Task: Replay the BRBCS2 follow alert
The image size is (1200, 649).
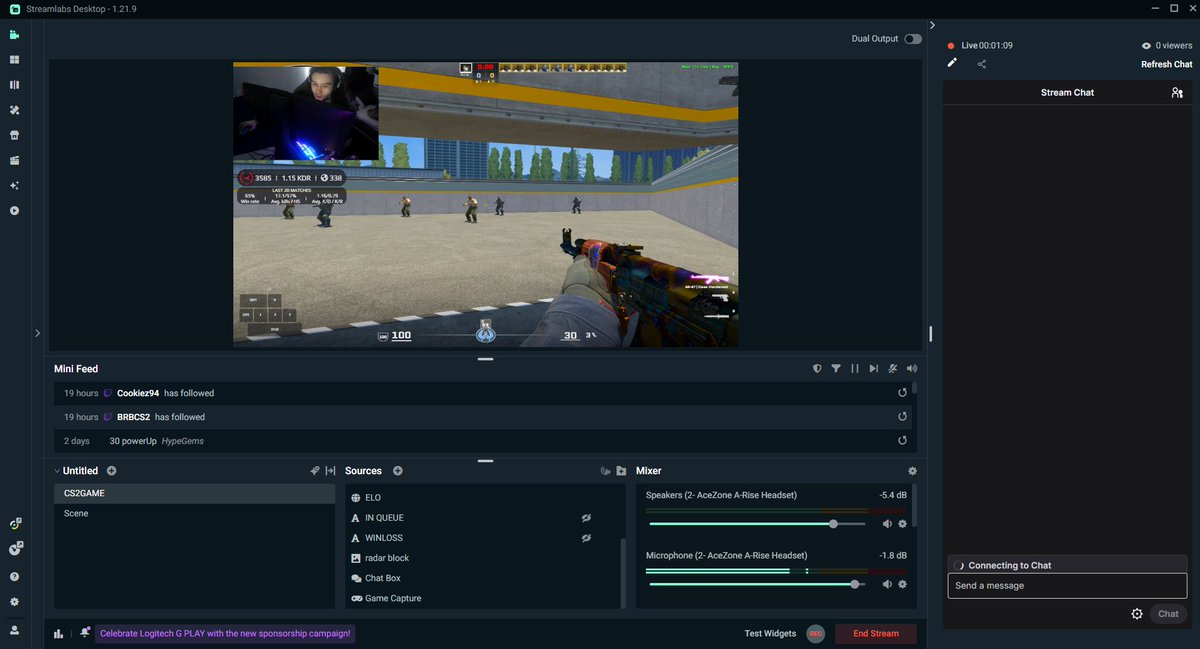Action: click(902, 417)
